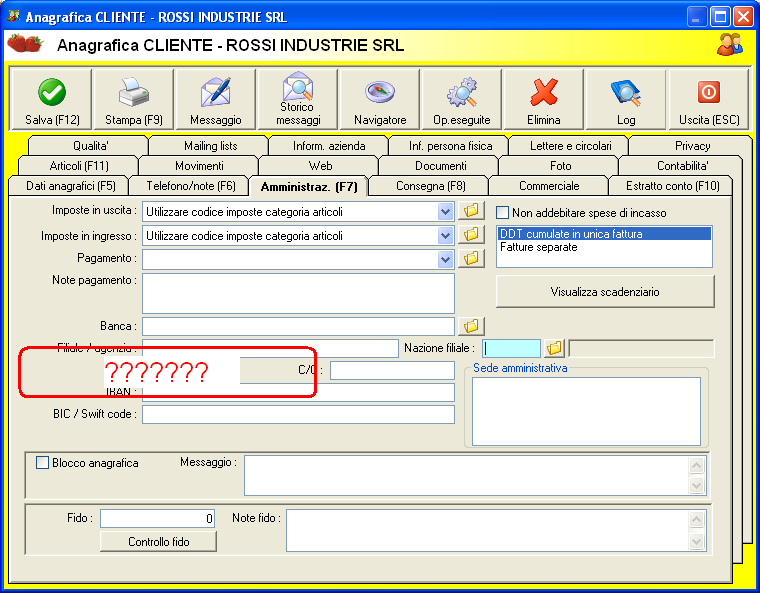The height and width of the screenshot is (593, 760).
Task: Click the Note fido text area
Action: pos(496,530)
